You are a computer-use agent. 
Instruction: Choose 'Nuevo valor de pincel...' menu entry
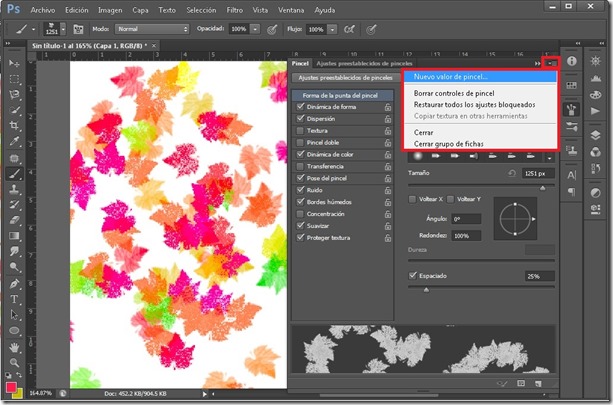tap(450, 77)
